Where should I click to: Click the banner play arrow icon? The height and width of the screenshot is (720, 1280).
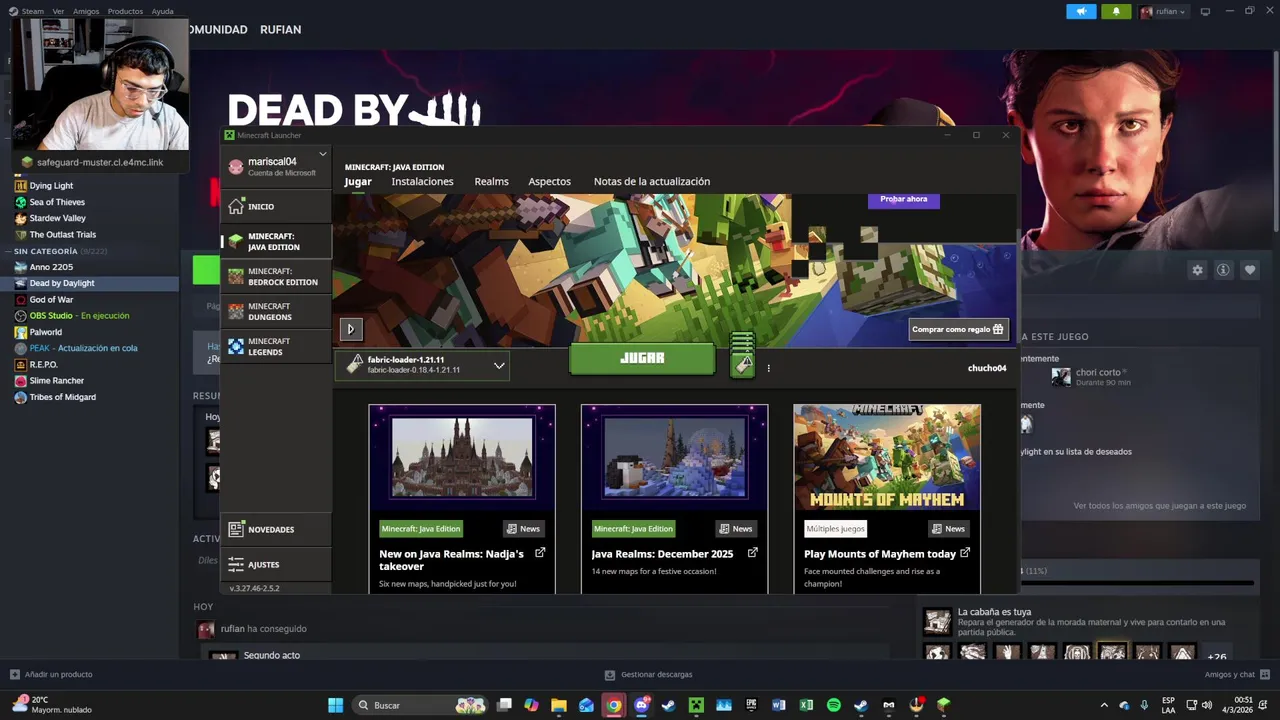coord(351,329)
